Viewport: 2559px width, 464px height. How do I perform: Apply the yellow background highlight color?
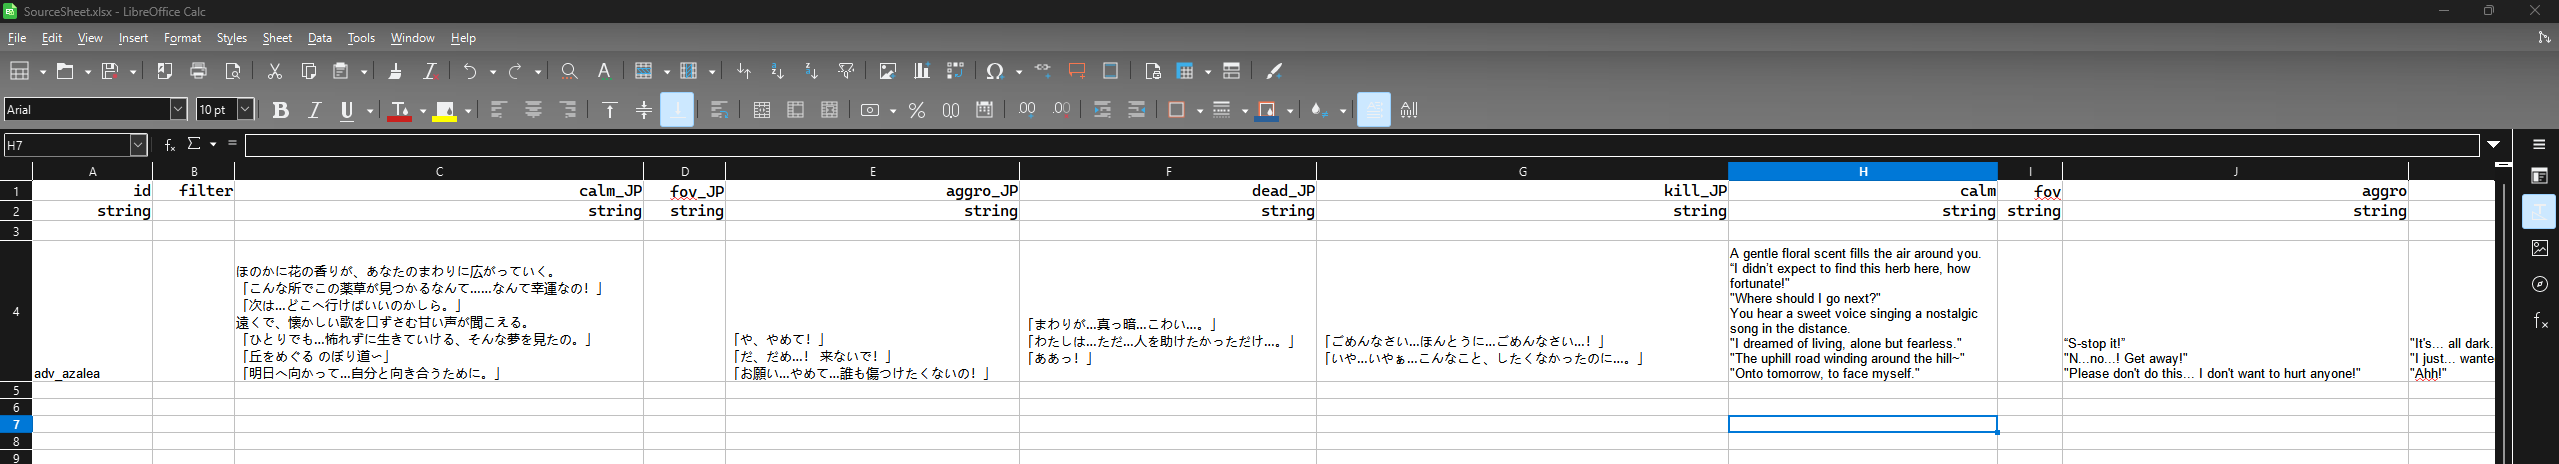(x=445, y=110)
